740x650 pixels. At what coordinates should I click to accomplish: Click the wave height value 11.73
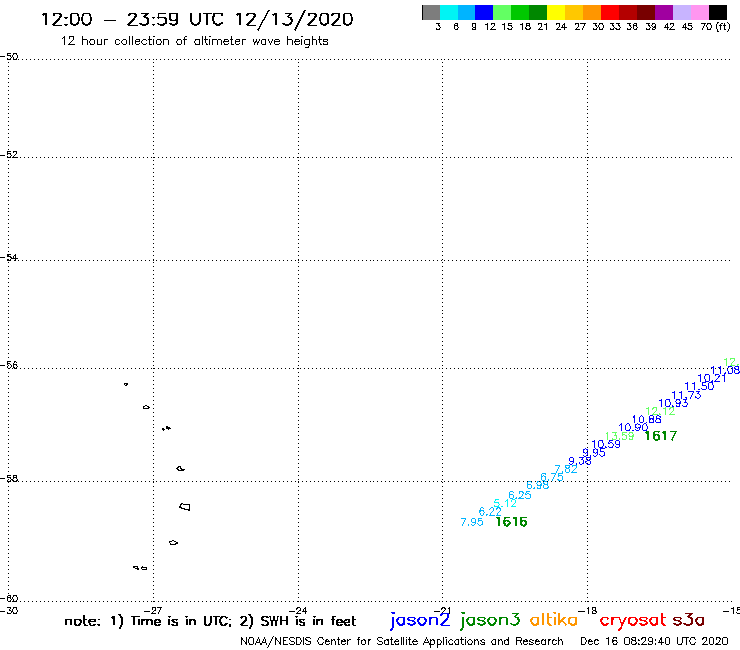point(687,395)
